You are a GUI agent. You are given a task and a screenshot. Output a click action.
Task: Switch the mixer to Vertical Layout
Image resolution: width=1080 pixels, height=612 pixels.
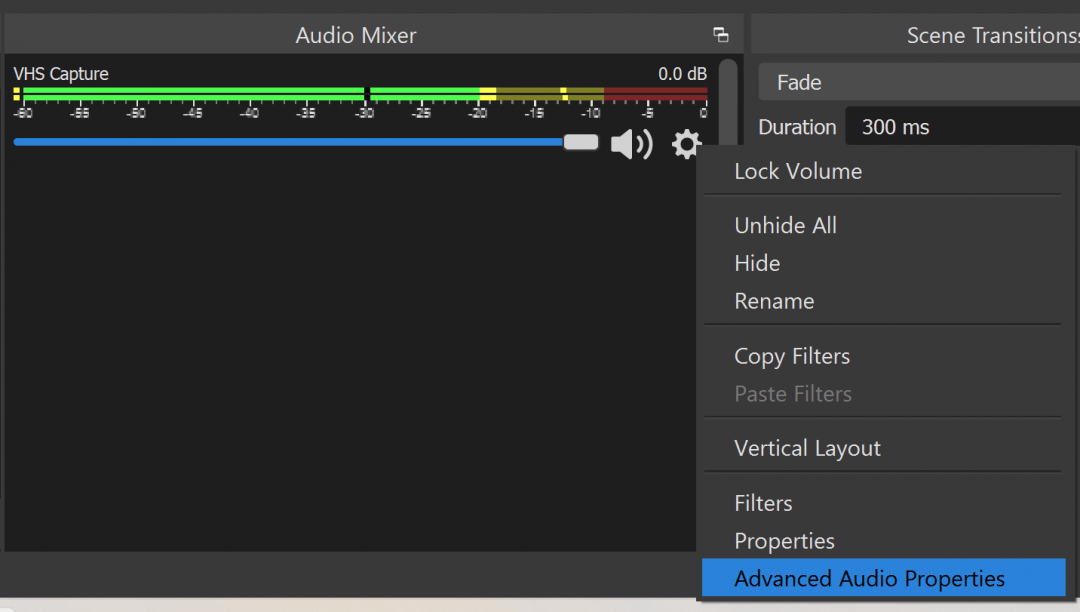[807, 447]
